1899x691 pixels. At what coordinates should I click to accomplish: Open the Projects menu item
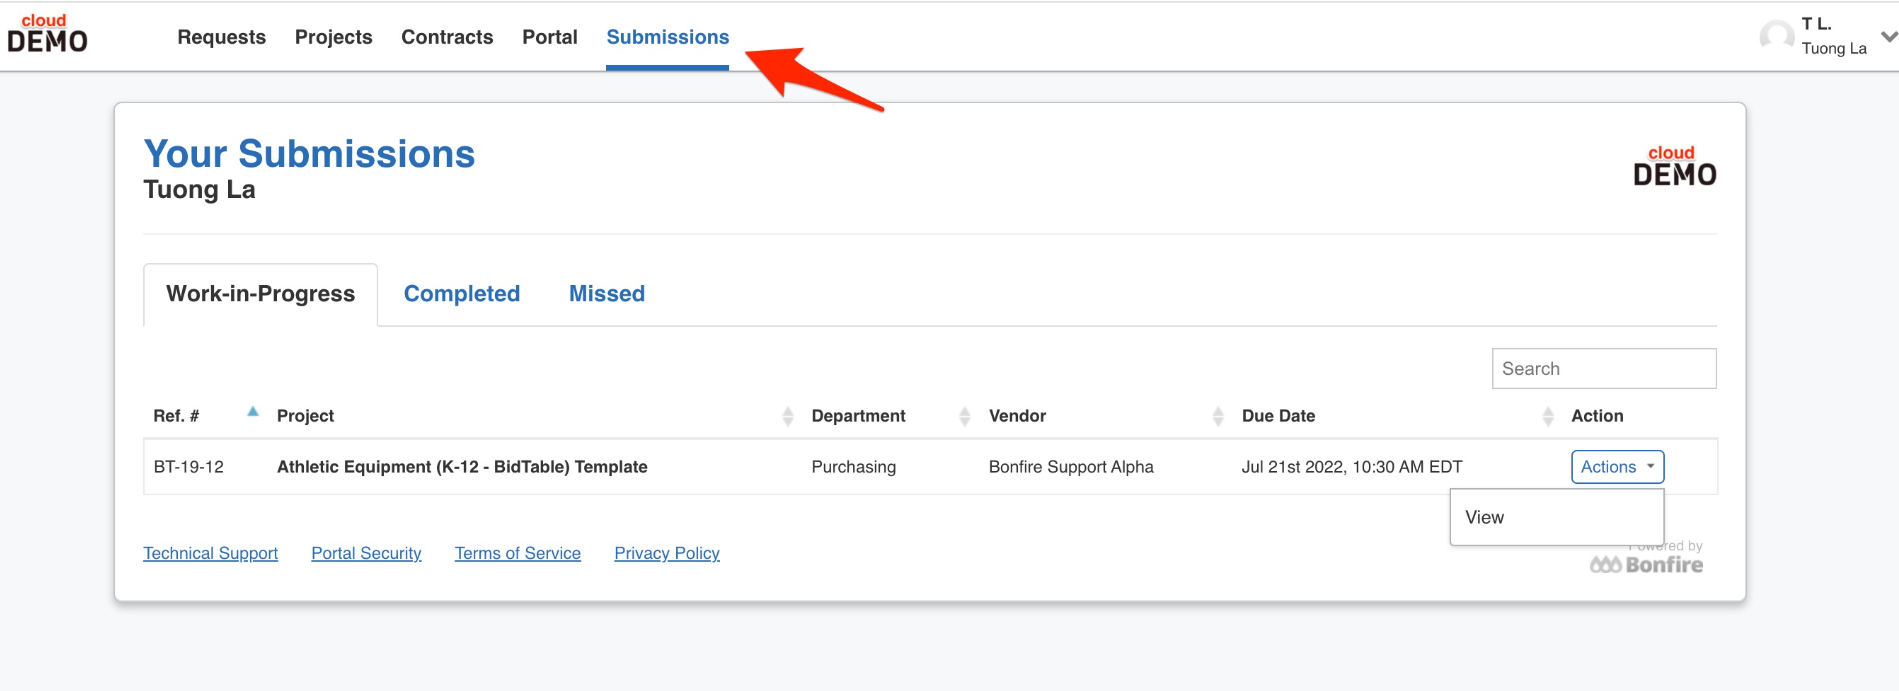pos(333,37)
